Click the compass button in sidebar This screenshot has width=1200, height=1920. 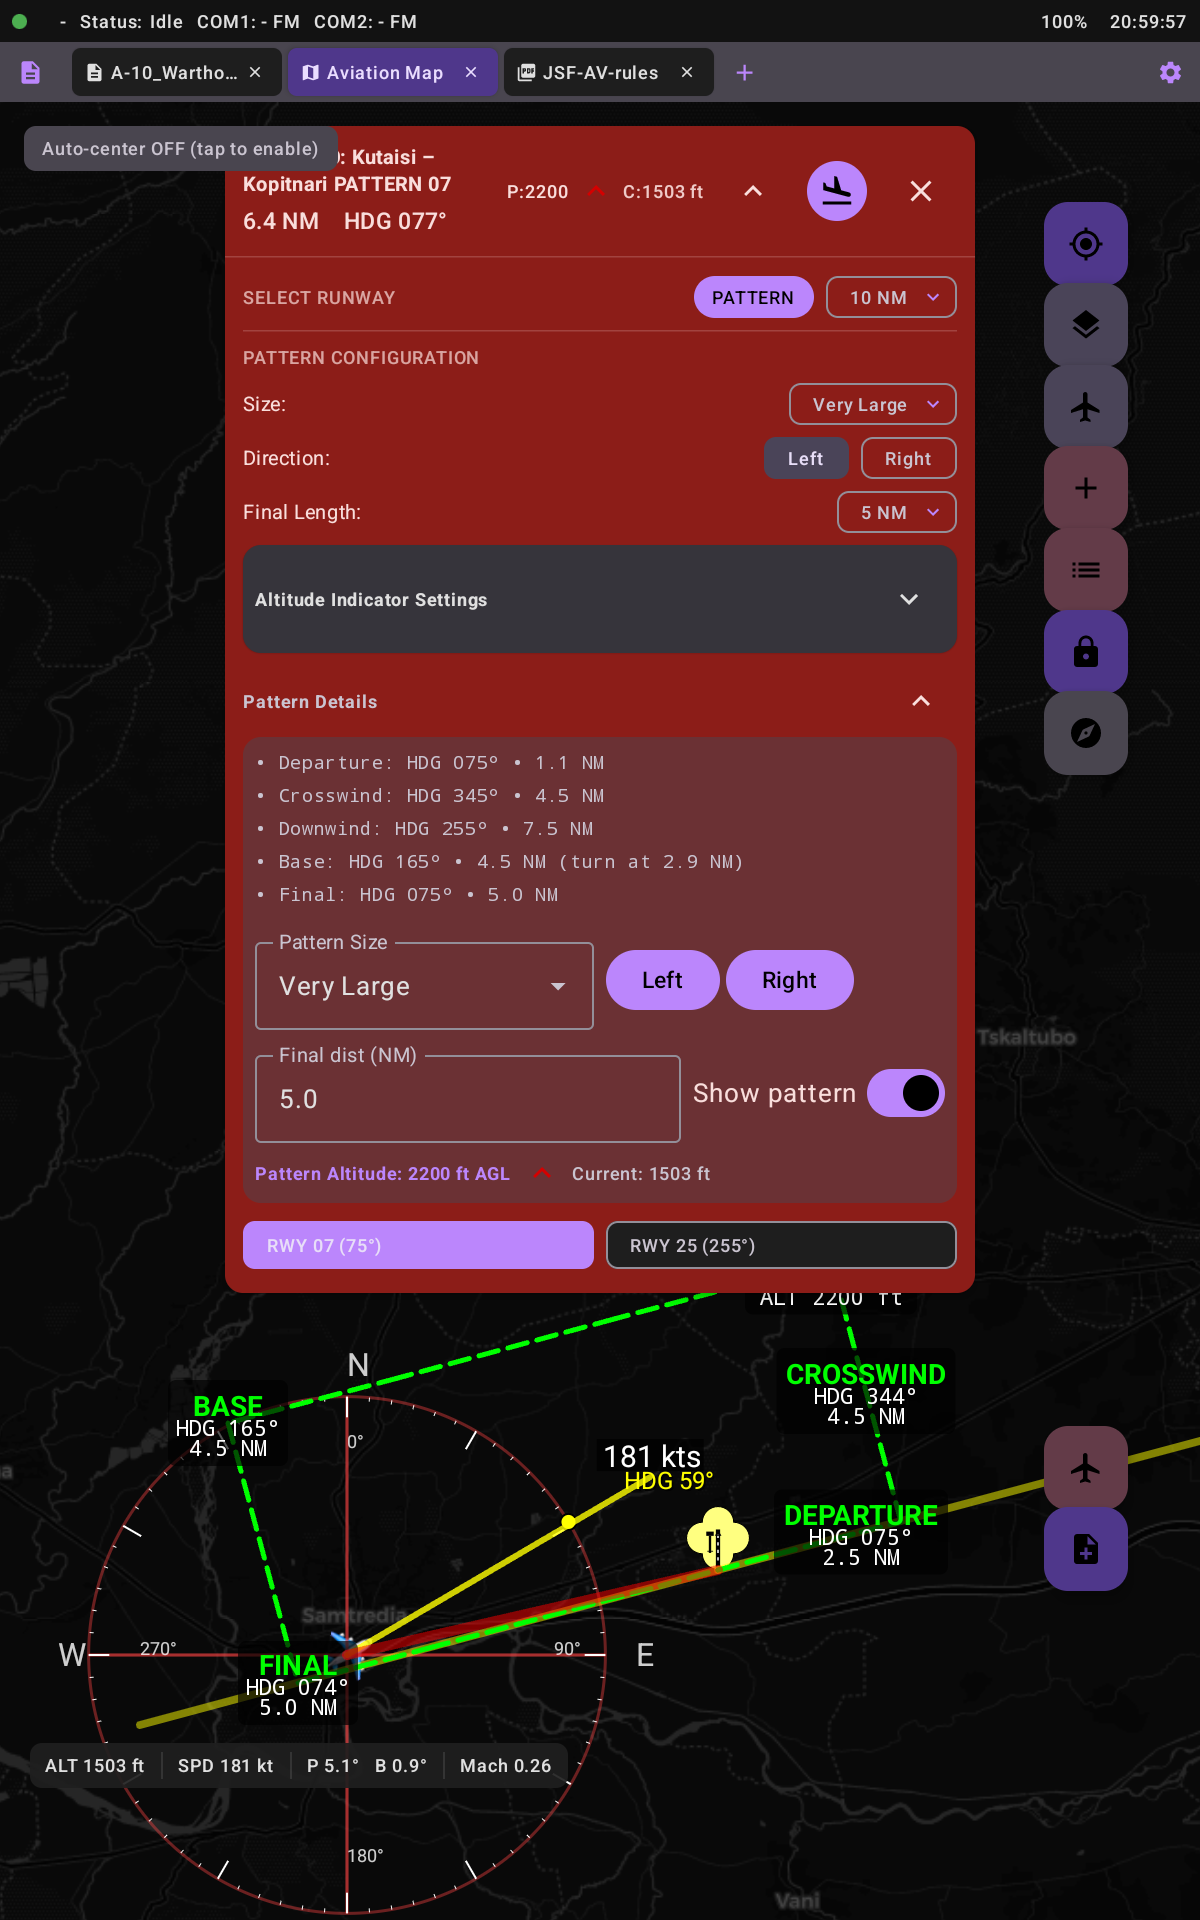1086,733
